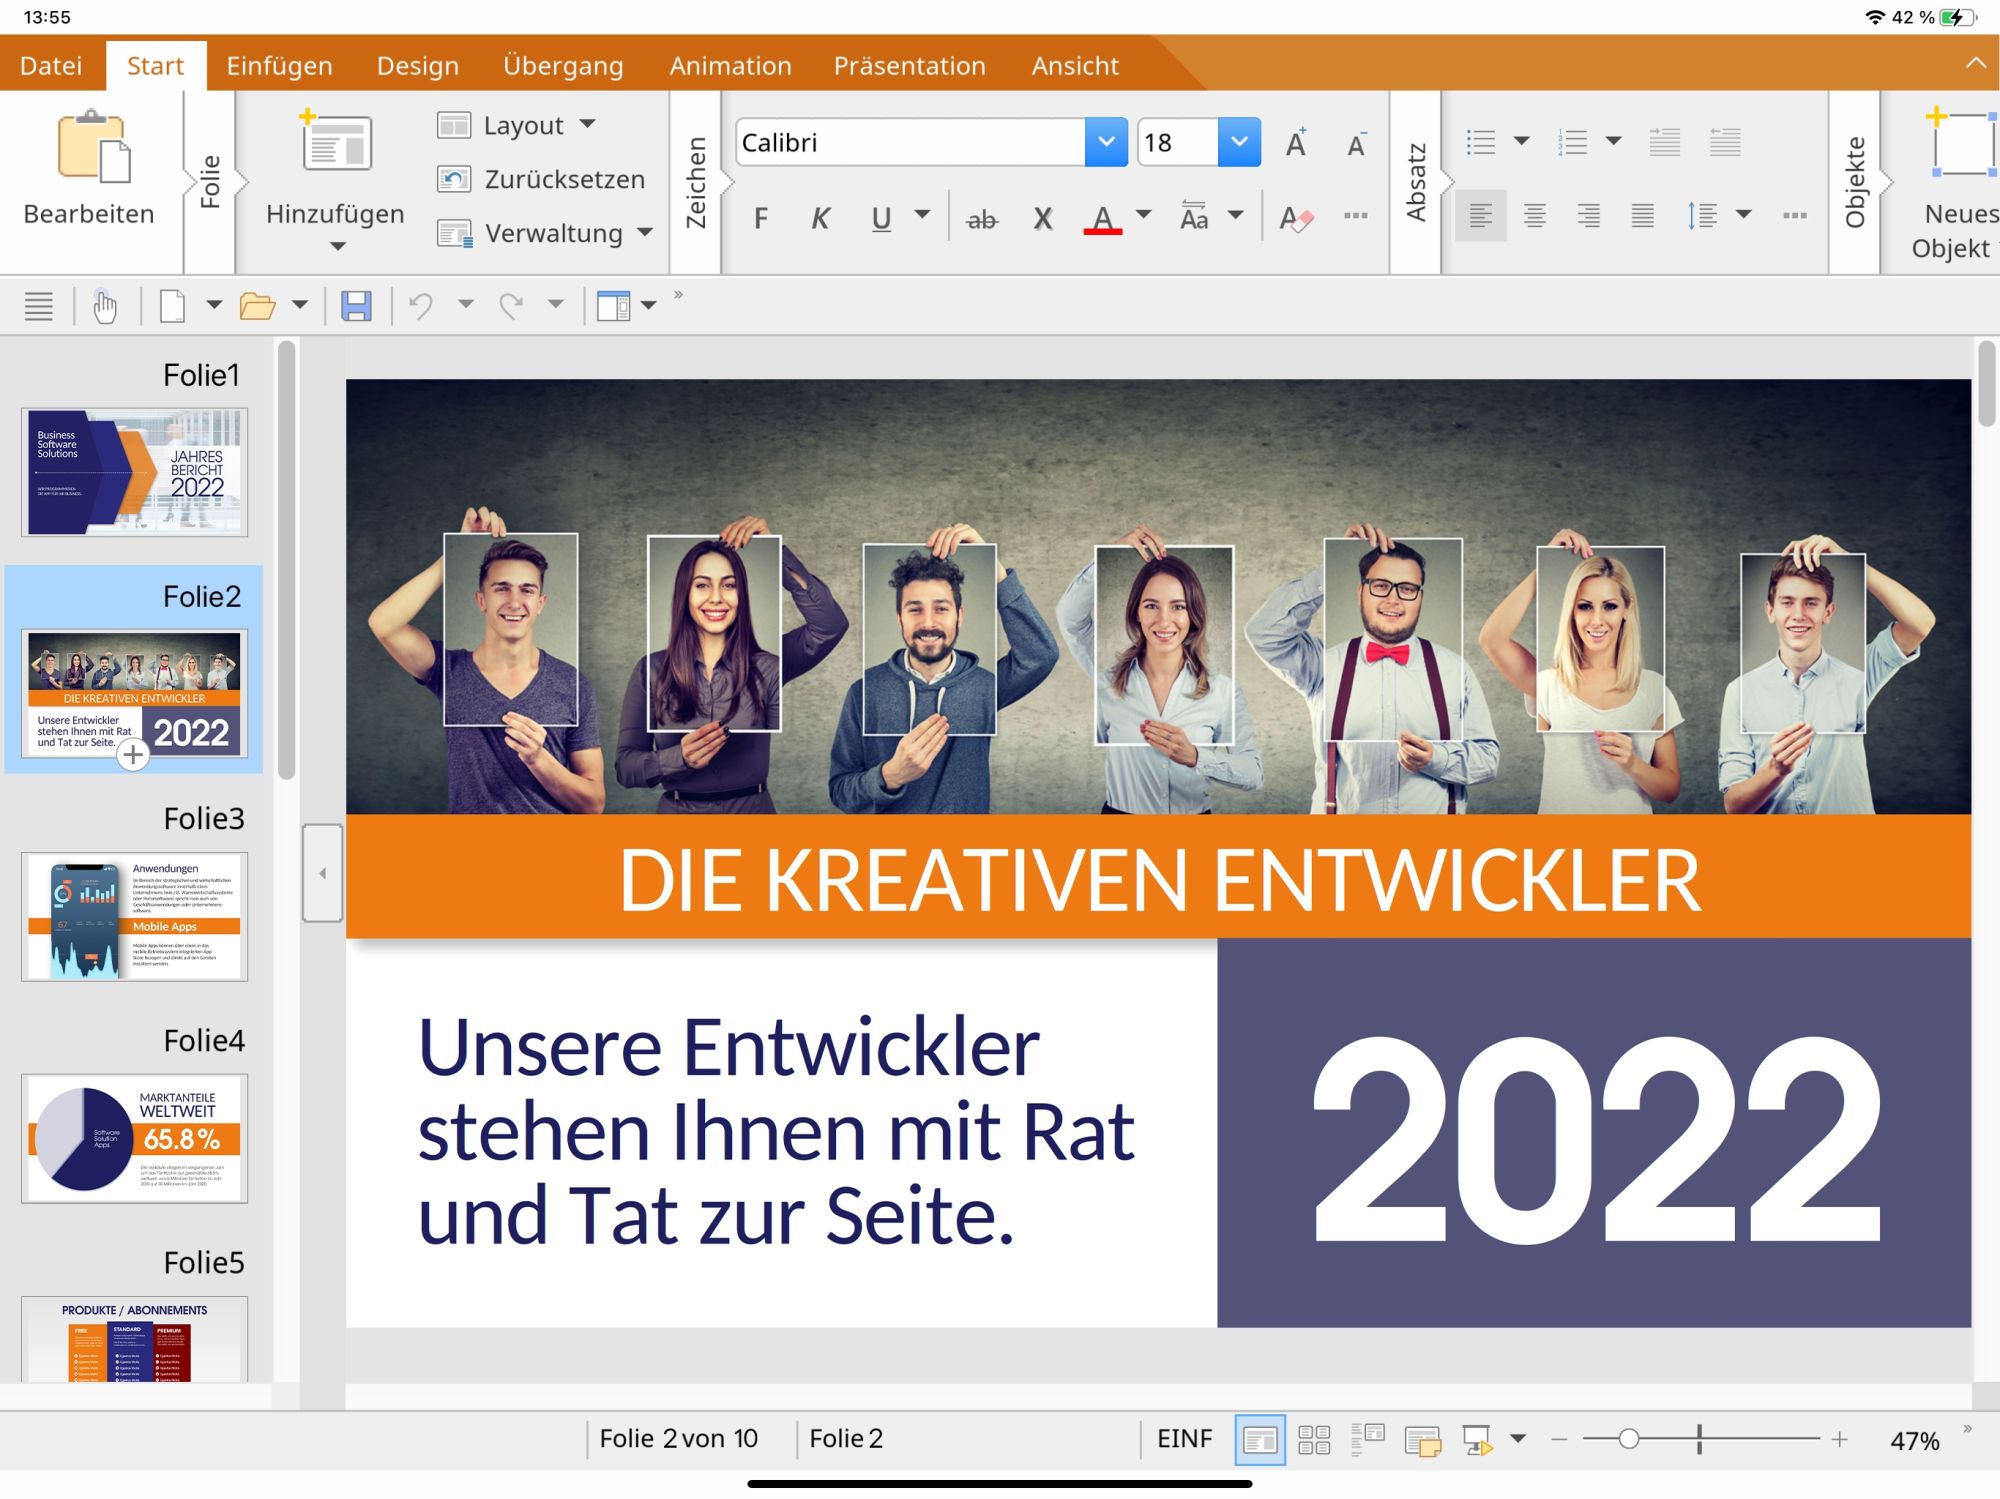Click the zoom slider handle
Screen dimensions: 2000x1499
[x=1629, y=1439]
